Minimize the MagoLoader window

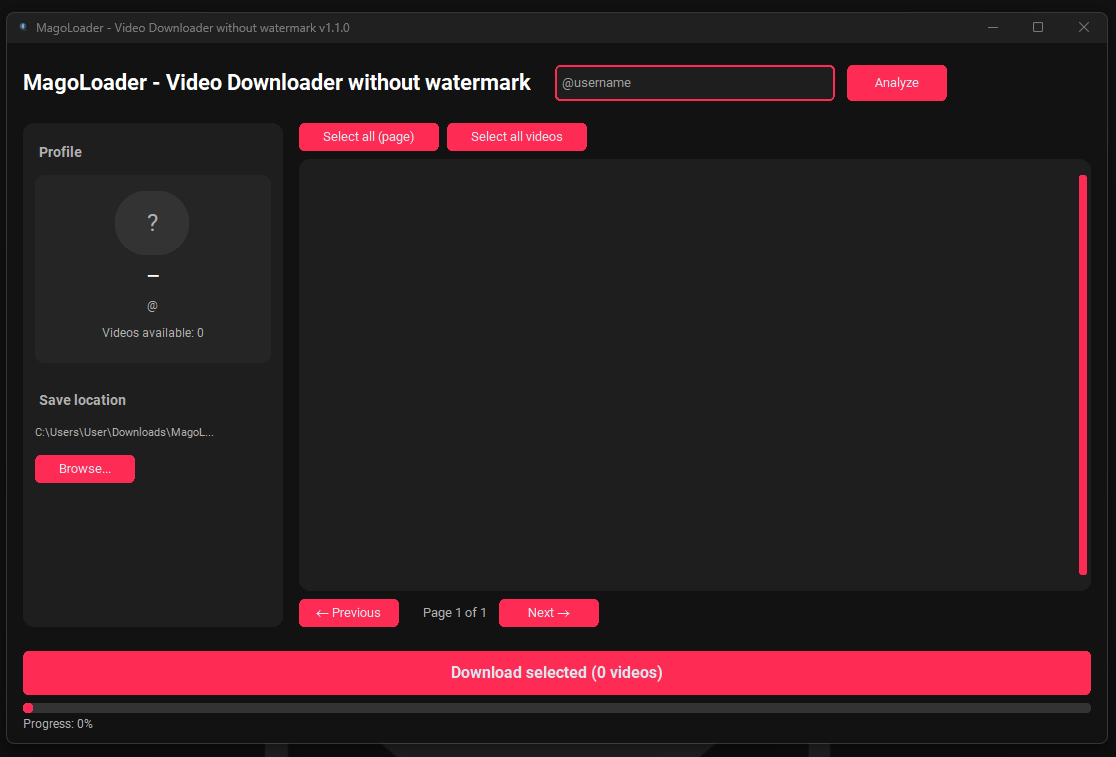(x=992, y=27)
